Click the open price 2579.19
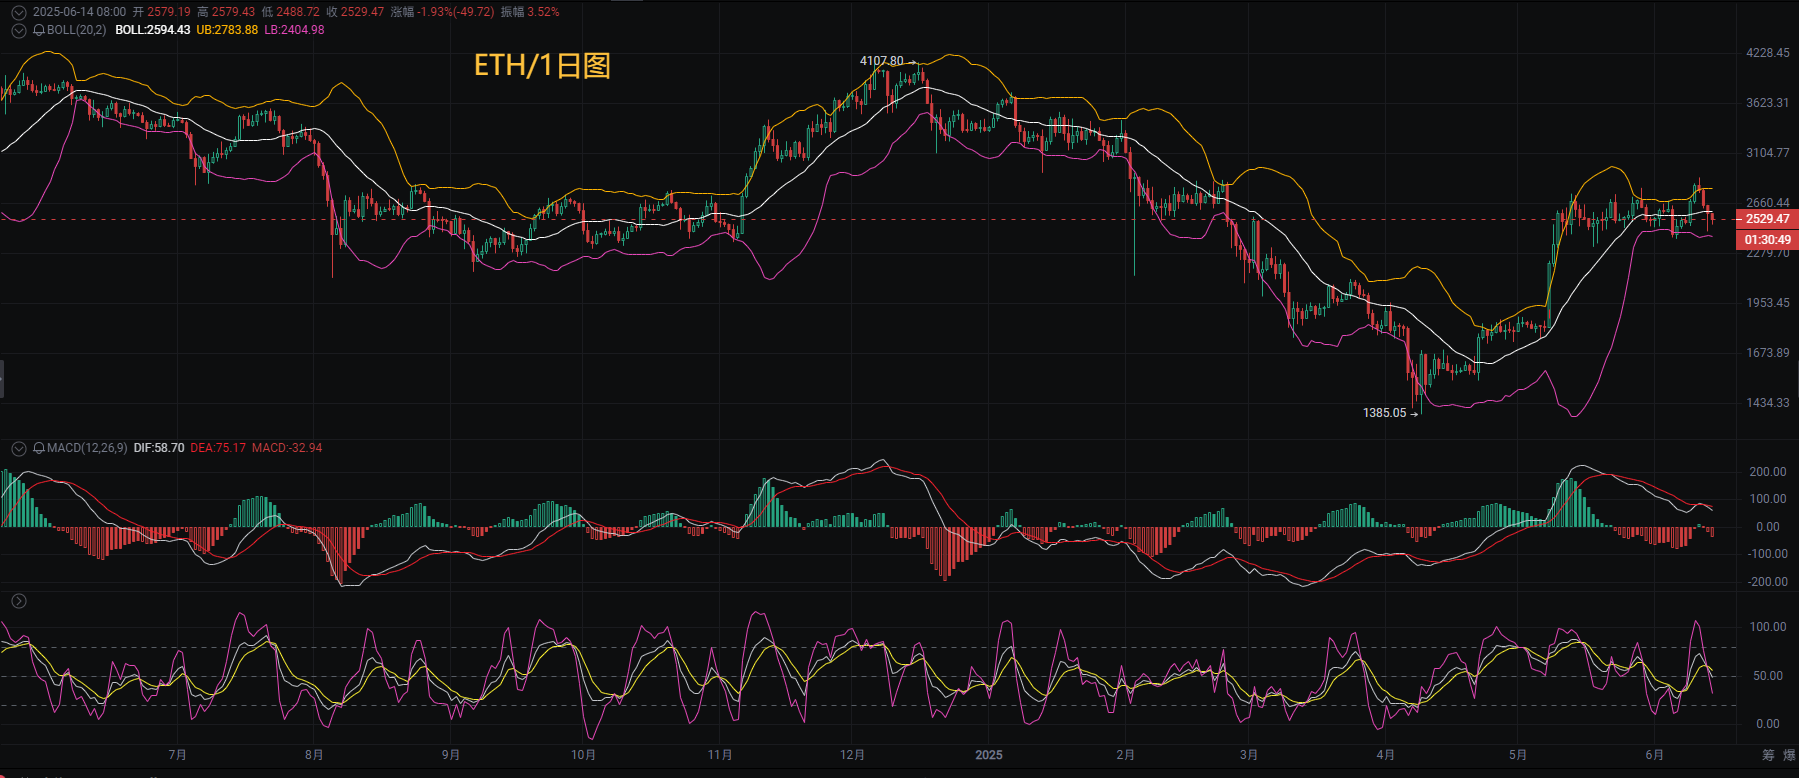The width and height of the screenshot is (1799, 778). (x=169, y=12)
